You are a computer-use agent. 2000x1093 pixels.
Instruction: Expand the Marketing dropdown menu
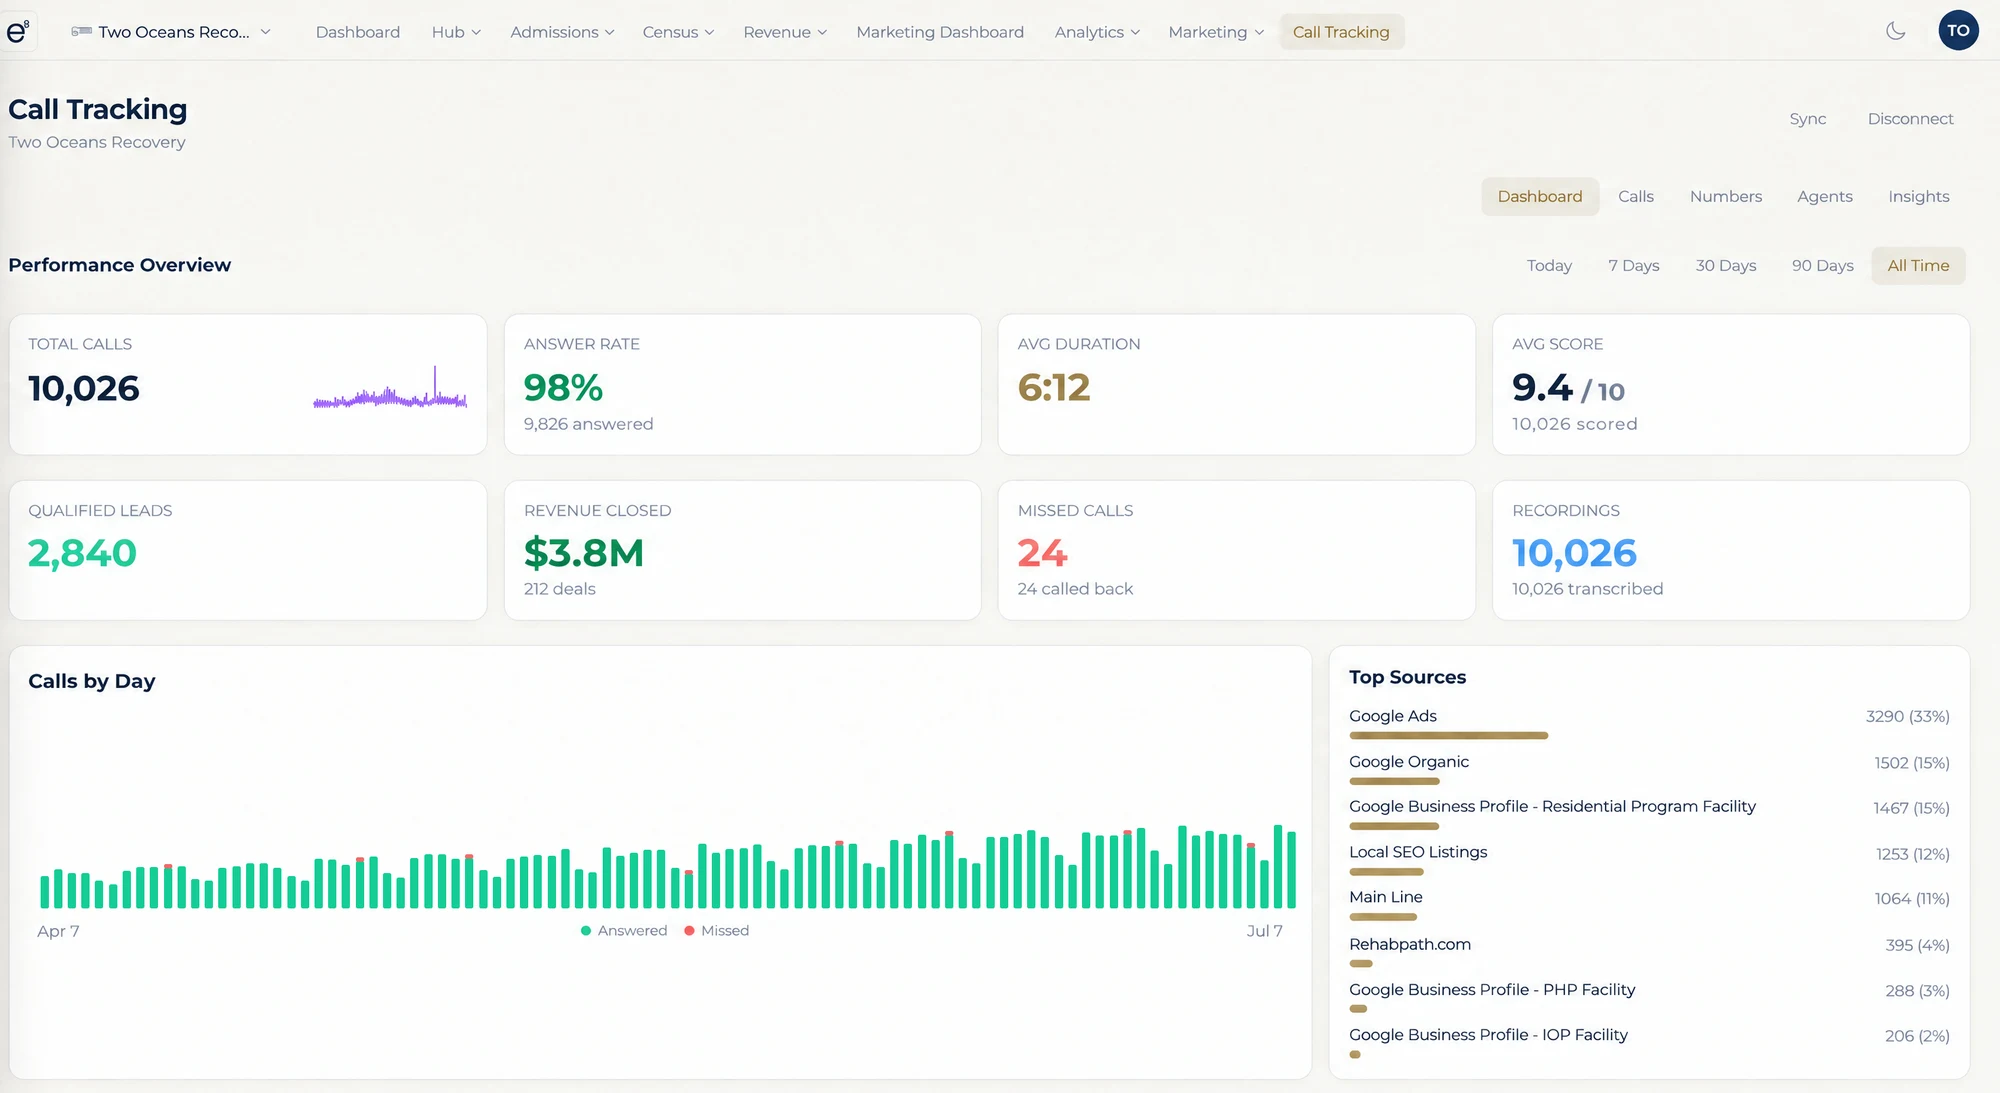pyautogui.click(x=1216, y=32)
